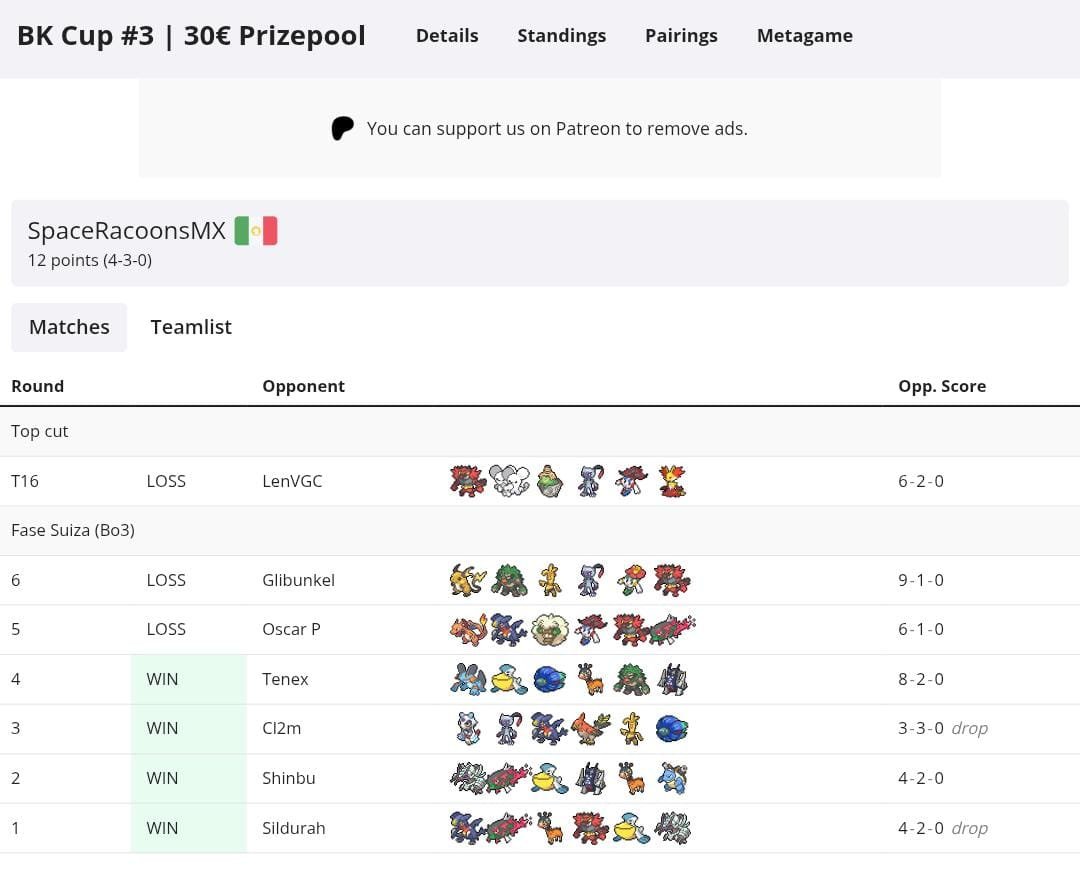Click Delphox sprite in LenVGC's team

tap(672, 481)
